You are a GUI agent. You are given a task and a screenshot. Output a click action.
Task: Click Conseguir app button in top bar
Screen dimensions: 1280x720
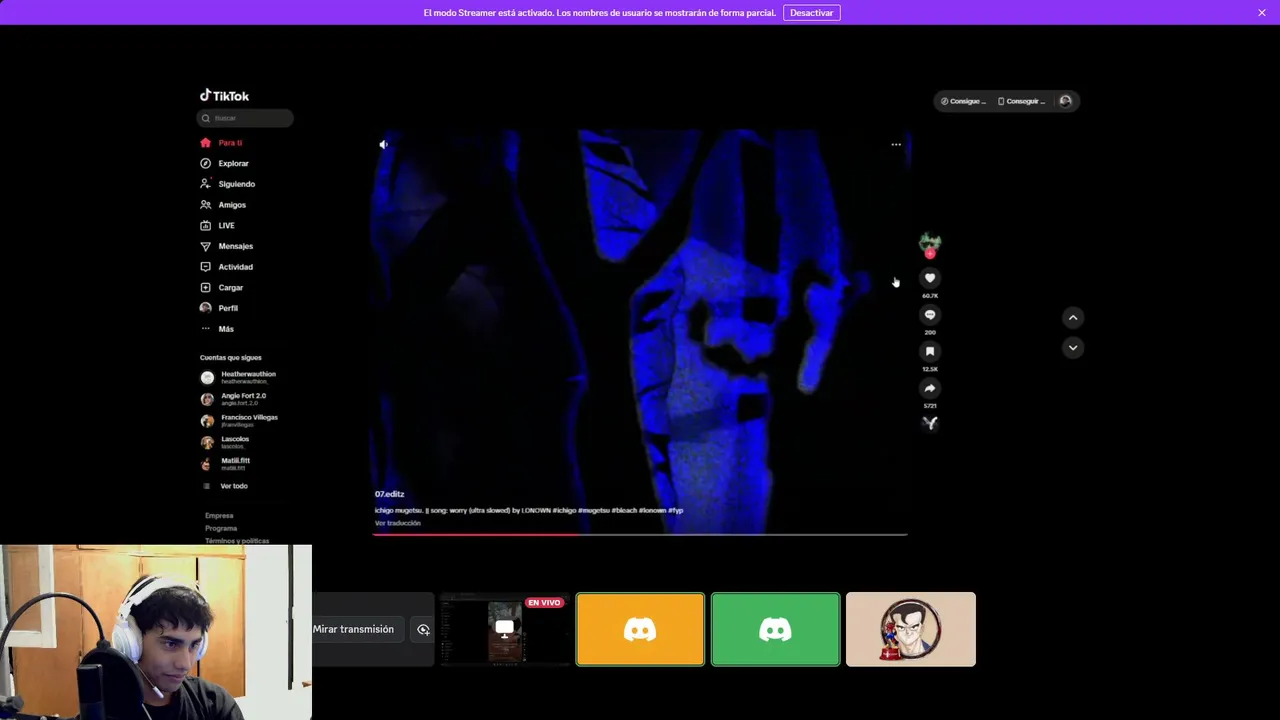1021,101
